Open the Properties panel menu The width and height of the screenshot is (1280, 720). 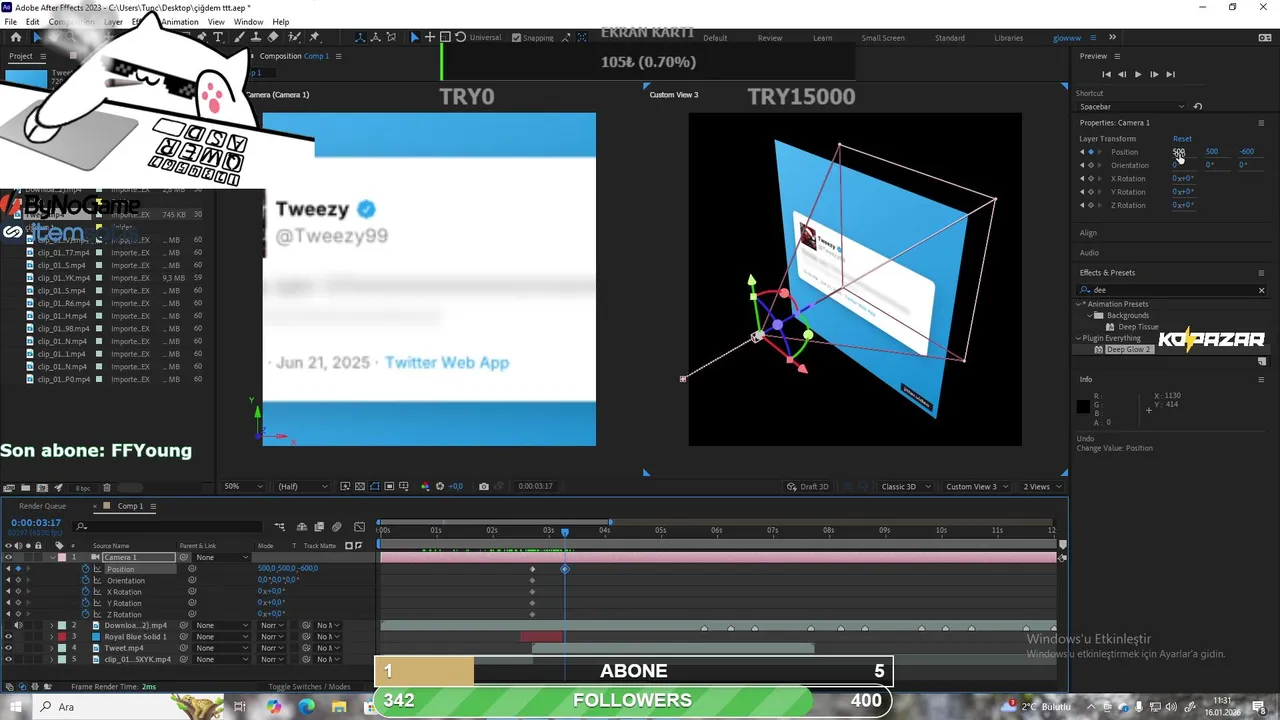[1261, 123]
